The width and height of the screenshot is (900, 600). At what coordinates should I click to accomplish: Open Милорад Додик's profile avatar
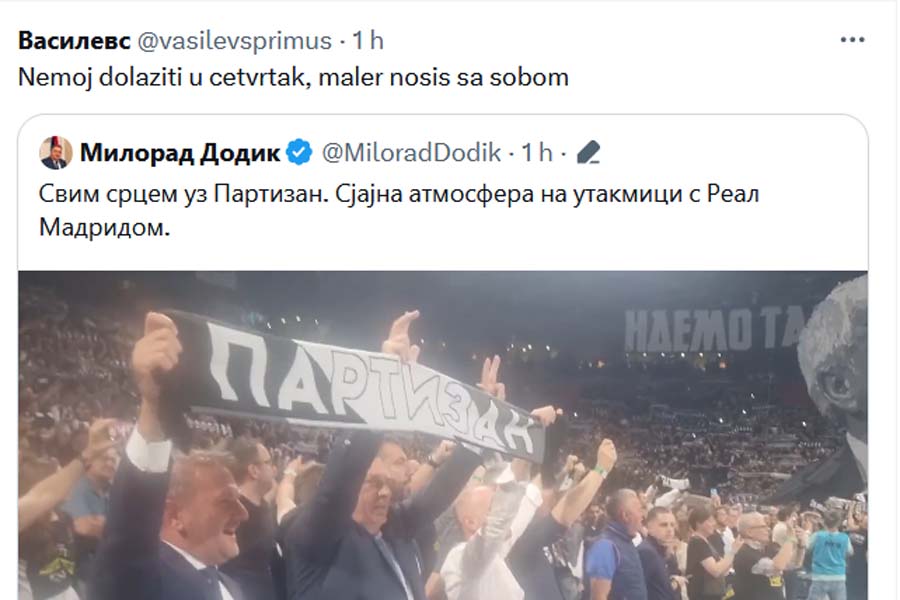(x=56, y=153)
